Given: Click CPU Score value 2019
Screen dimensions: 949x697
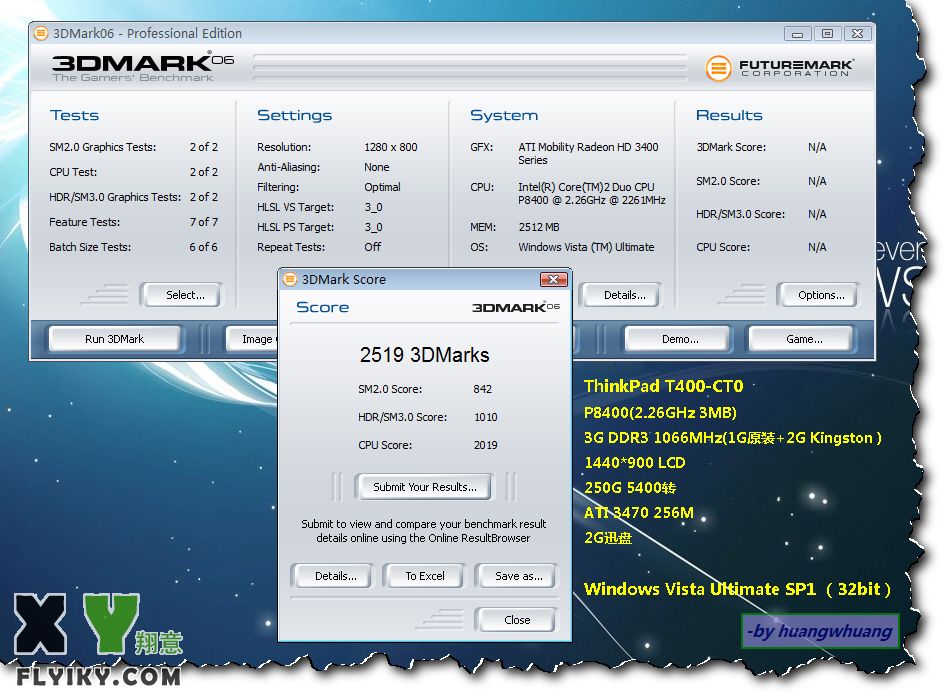Looking at the screenshot, I should (x=485, y=445).
